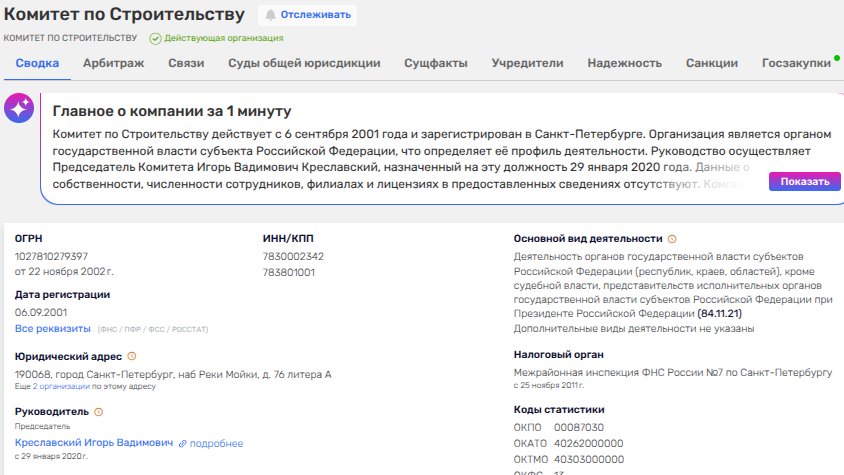
Task: Click the purple AI sparkle icon
Action: click(x=19, y=110)
